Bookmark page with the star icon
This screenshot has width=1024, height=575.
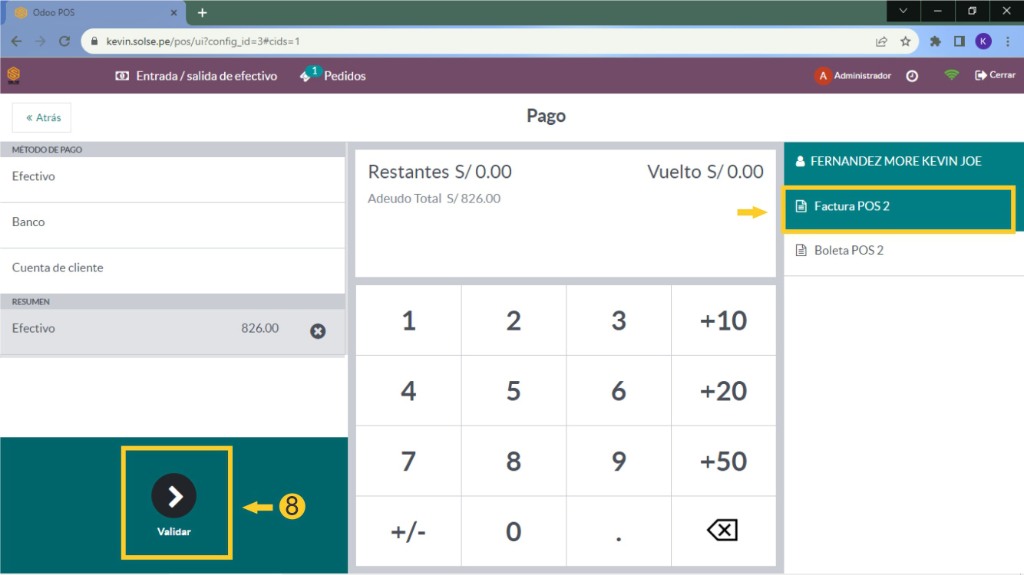[x=905, y=42]
